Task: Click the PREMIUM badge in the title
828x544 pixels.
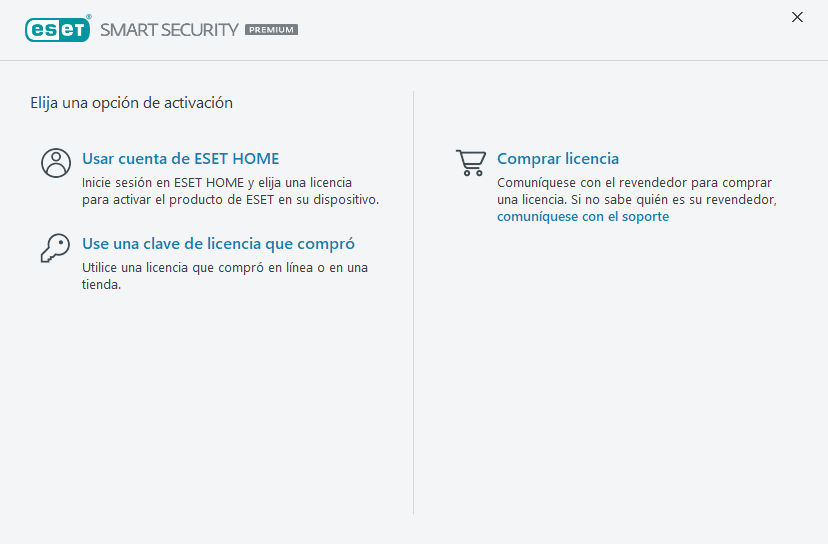Action: click(x=271, y=30)
